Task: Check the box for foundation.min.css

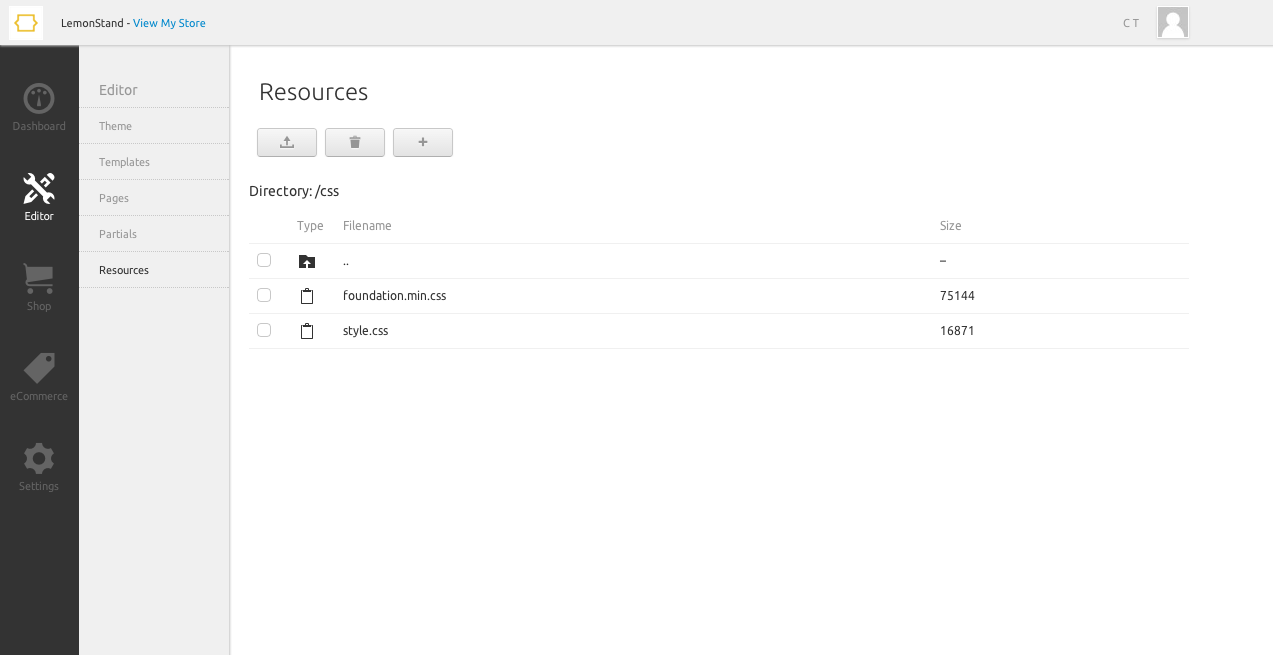Action: point(264,296)
